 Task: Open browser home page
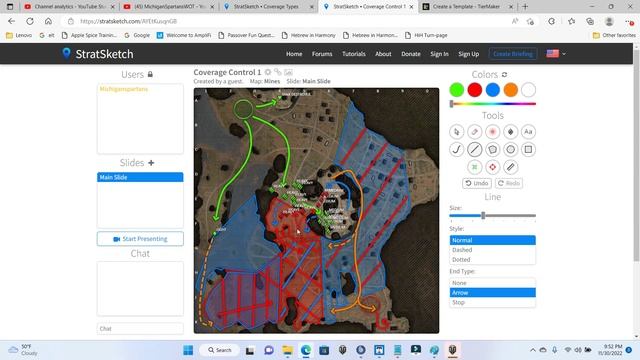coord(48,21)
